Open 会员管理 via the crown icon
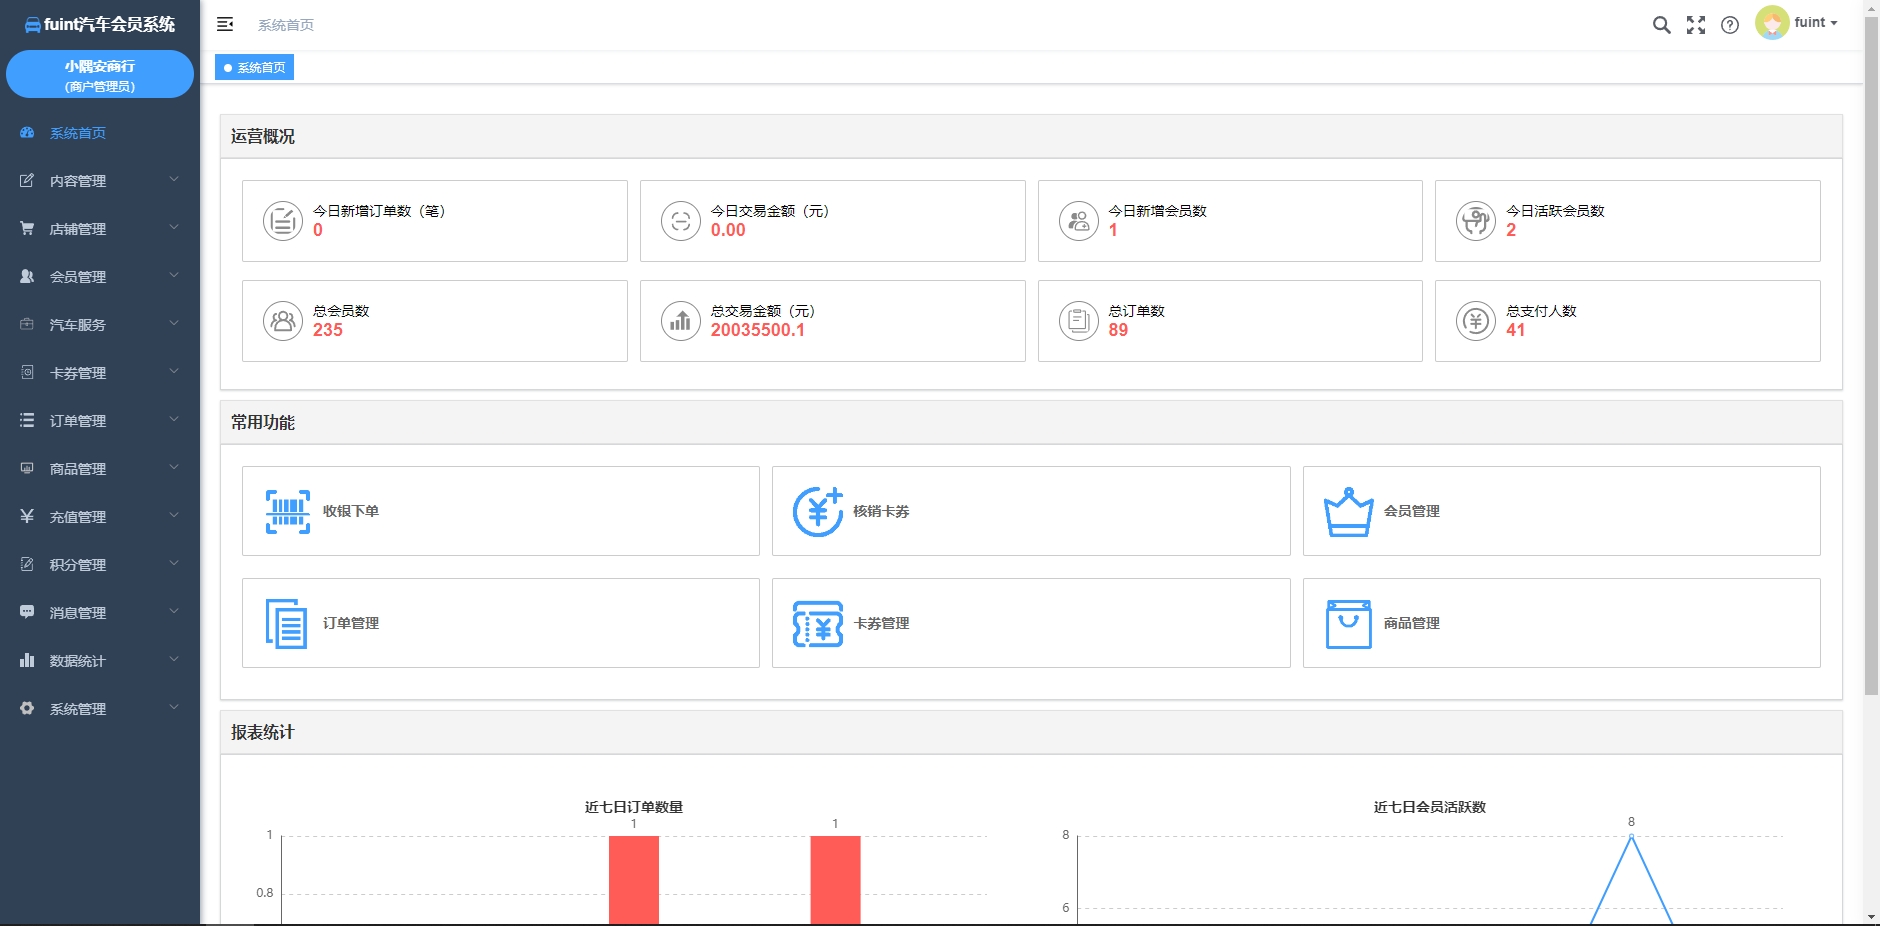 coord(1348,511)
